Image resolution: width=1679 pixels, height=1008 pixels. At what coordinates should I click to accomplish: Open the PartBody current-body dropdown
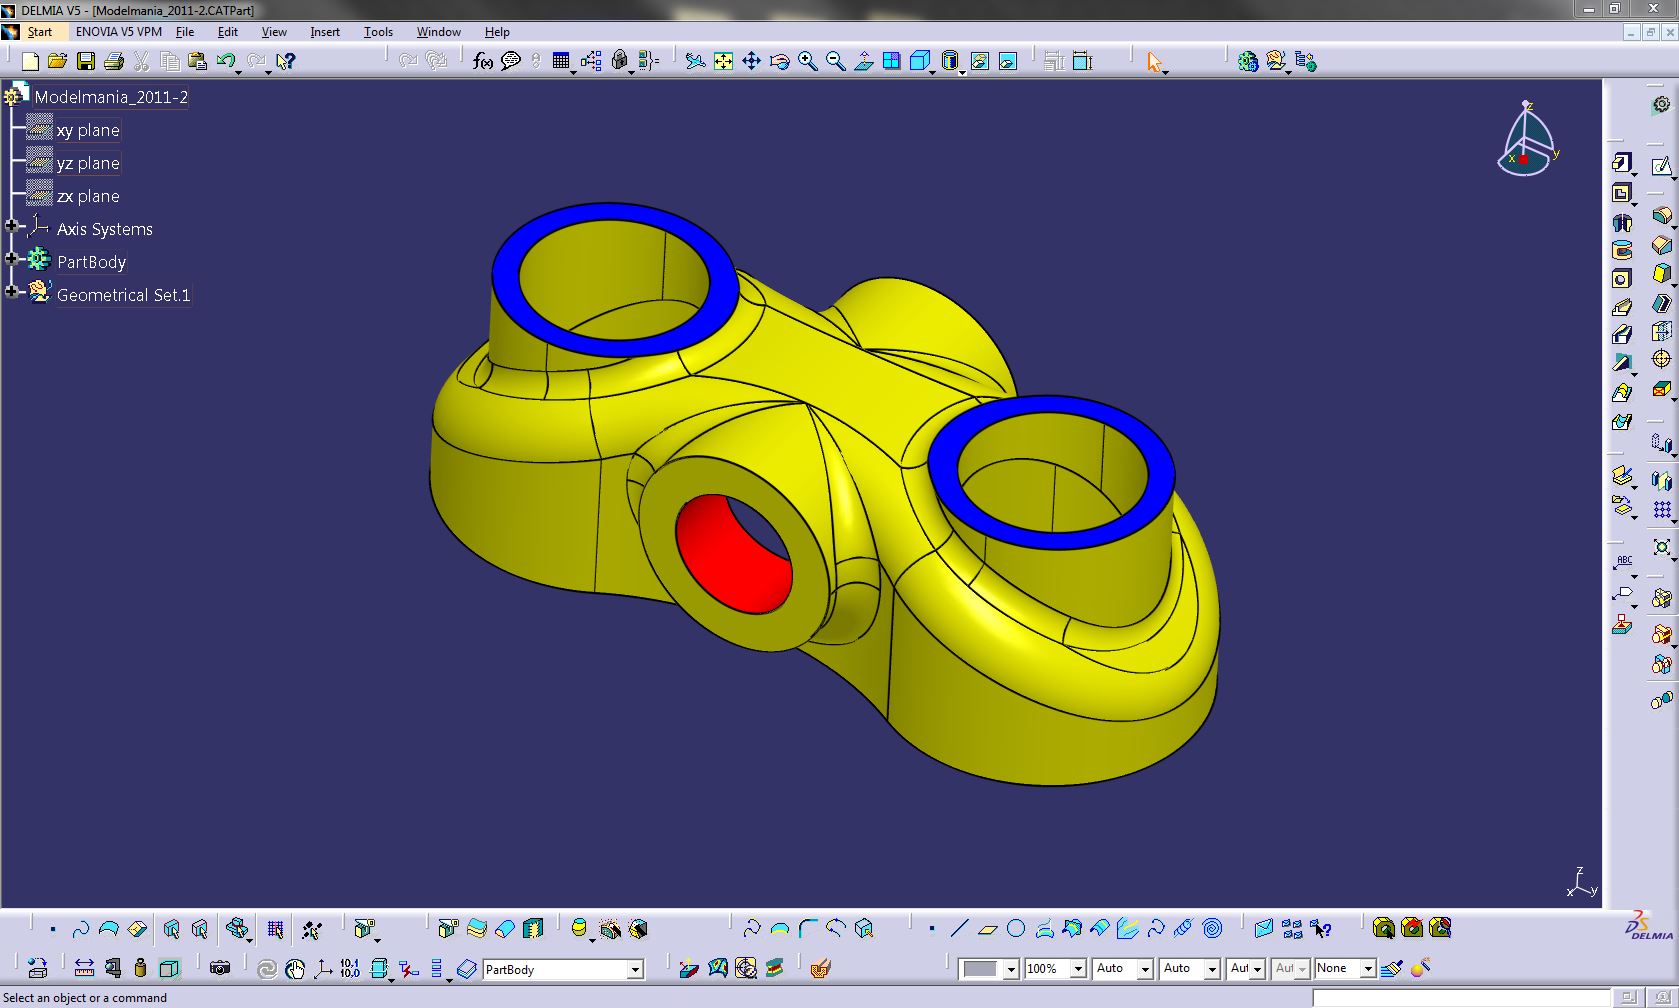[635, 970]
